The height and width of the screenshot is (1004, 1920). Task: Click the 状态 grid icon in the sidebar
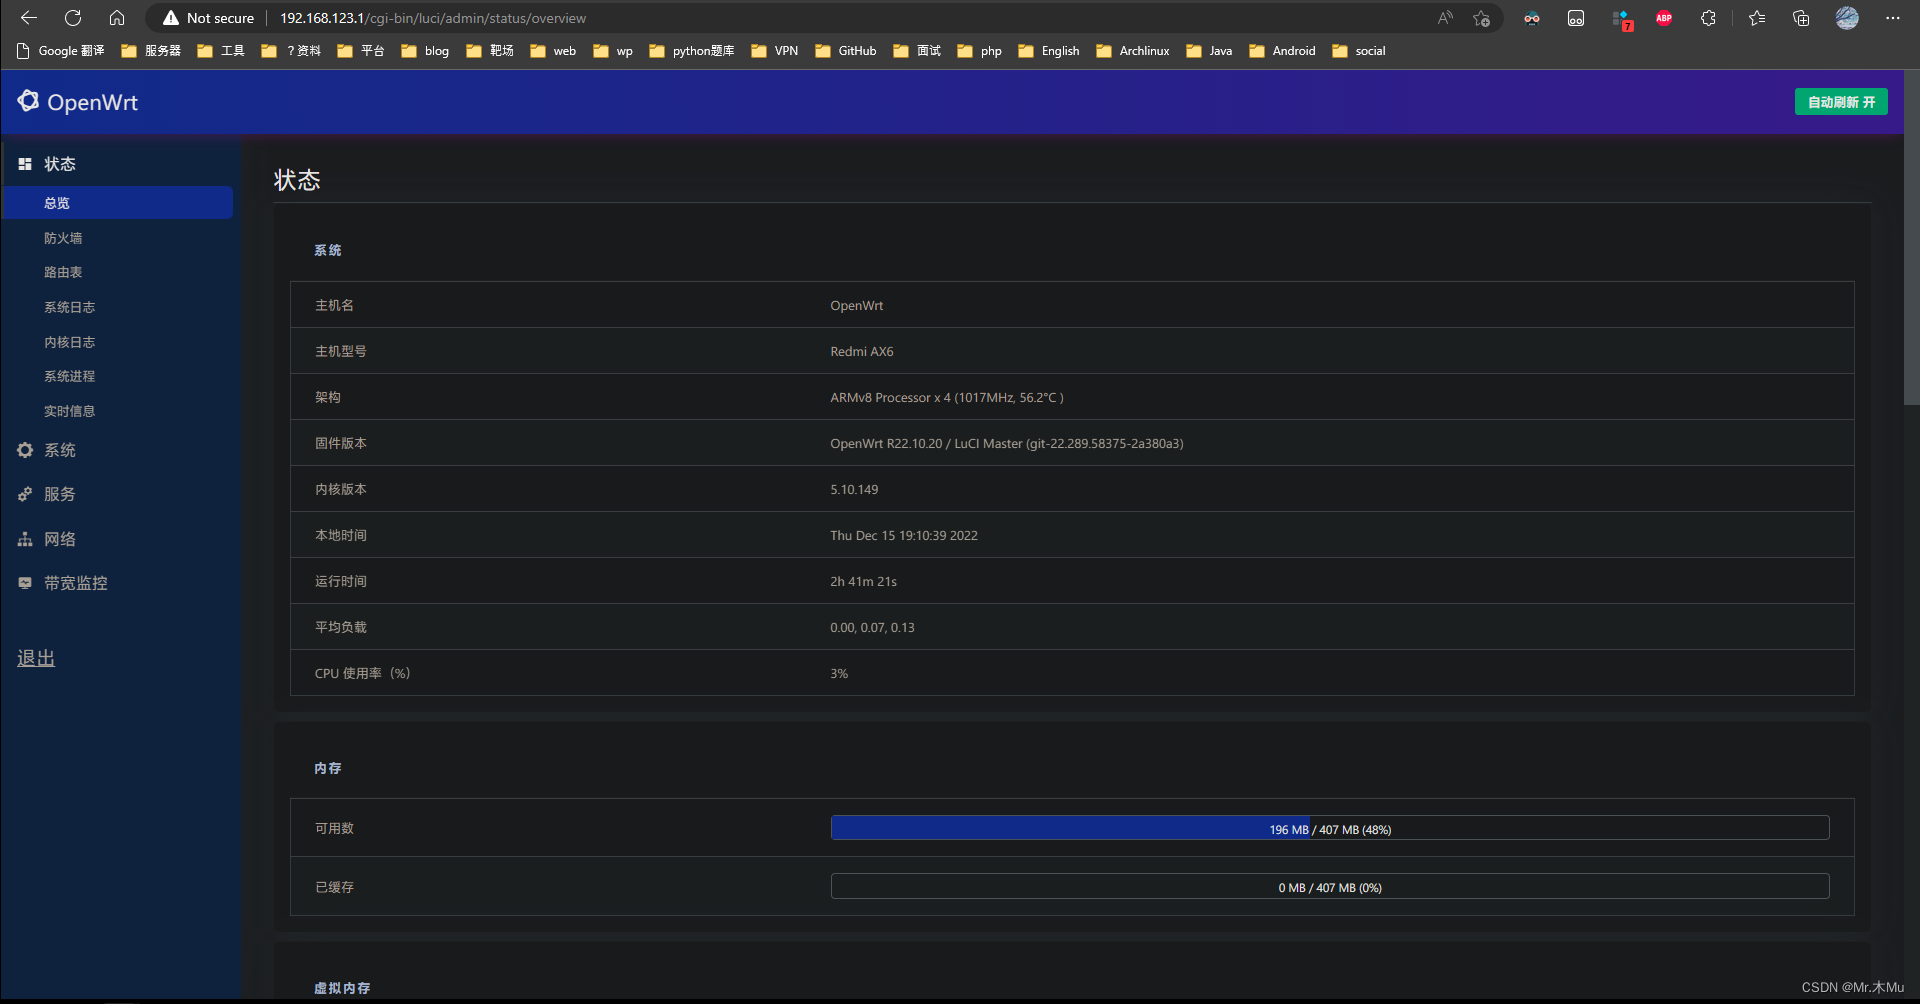tap(25, 163)
